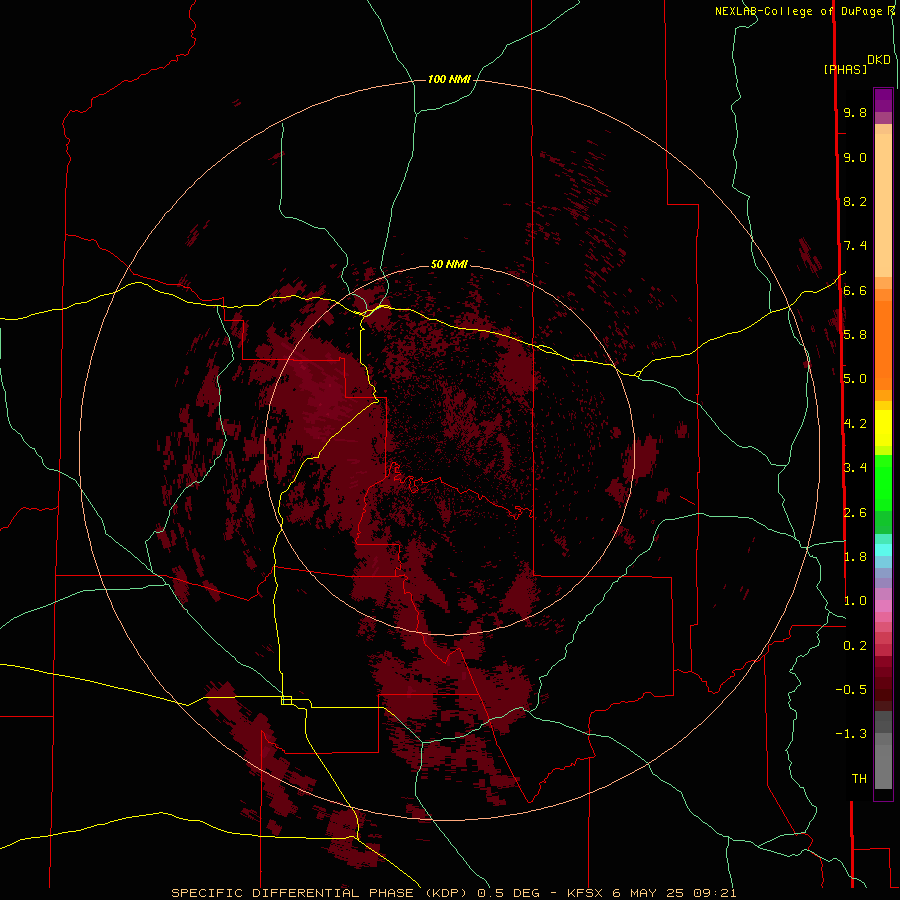
Task: Click the 6.6 legend value
Action: click(x=855, y=290)
